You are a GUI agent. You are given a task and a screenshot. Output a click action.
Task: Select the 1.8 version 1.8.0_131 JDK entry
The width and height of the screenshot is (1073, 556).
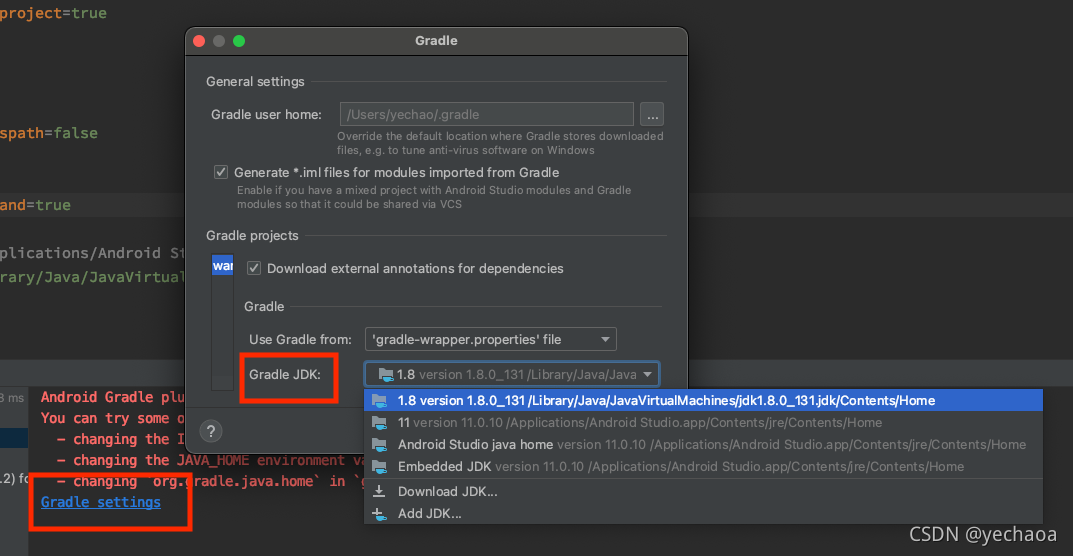click(x=703, y=401)
